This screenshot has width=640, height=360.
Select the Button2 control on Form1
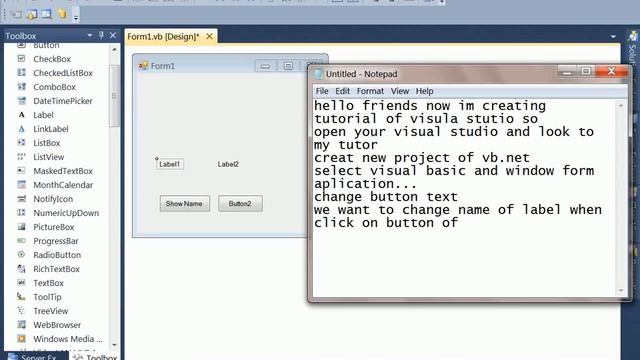pyautogui.click(x=240, y=204)
